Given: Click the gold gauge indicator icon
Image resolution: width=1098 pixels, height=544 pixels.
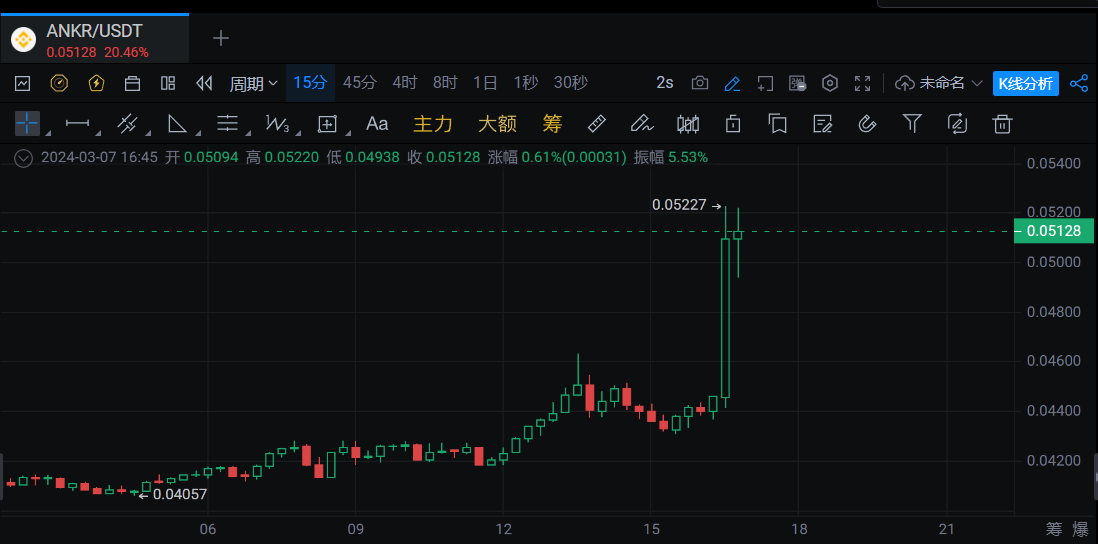Looking at the screenshot, I should point(60,83).
